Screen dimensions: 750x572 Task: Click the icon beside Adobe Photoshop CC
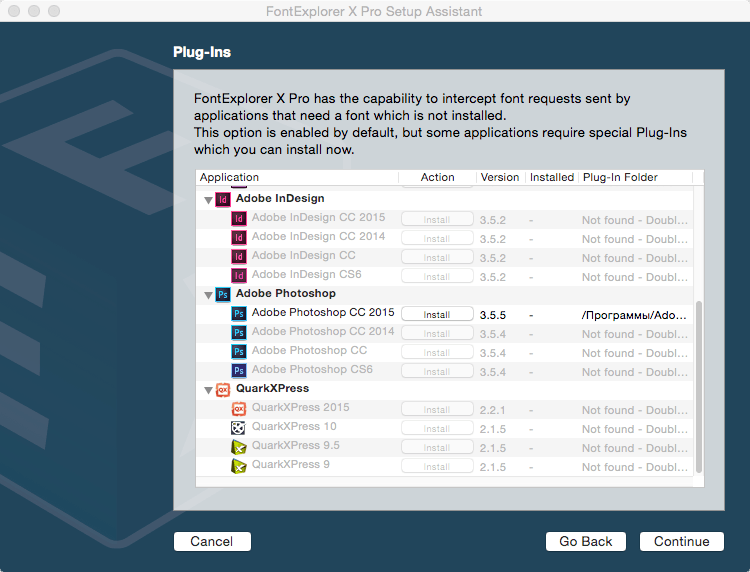click(x=239, y=352)
